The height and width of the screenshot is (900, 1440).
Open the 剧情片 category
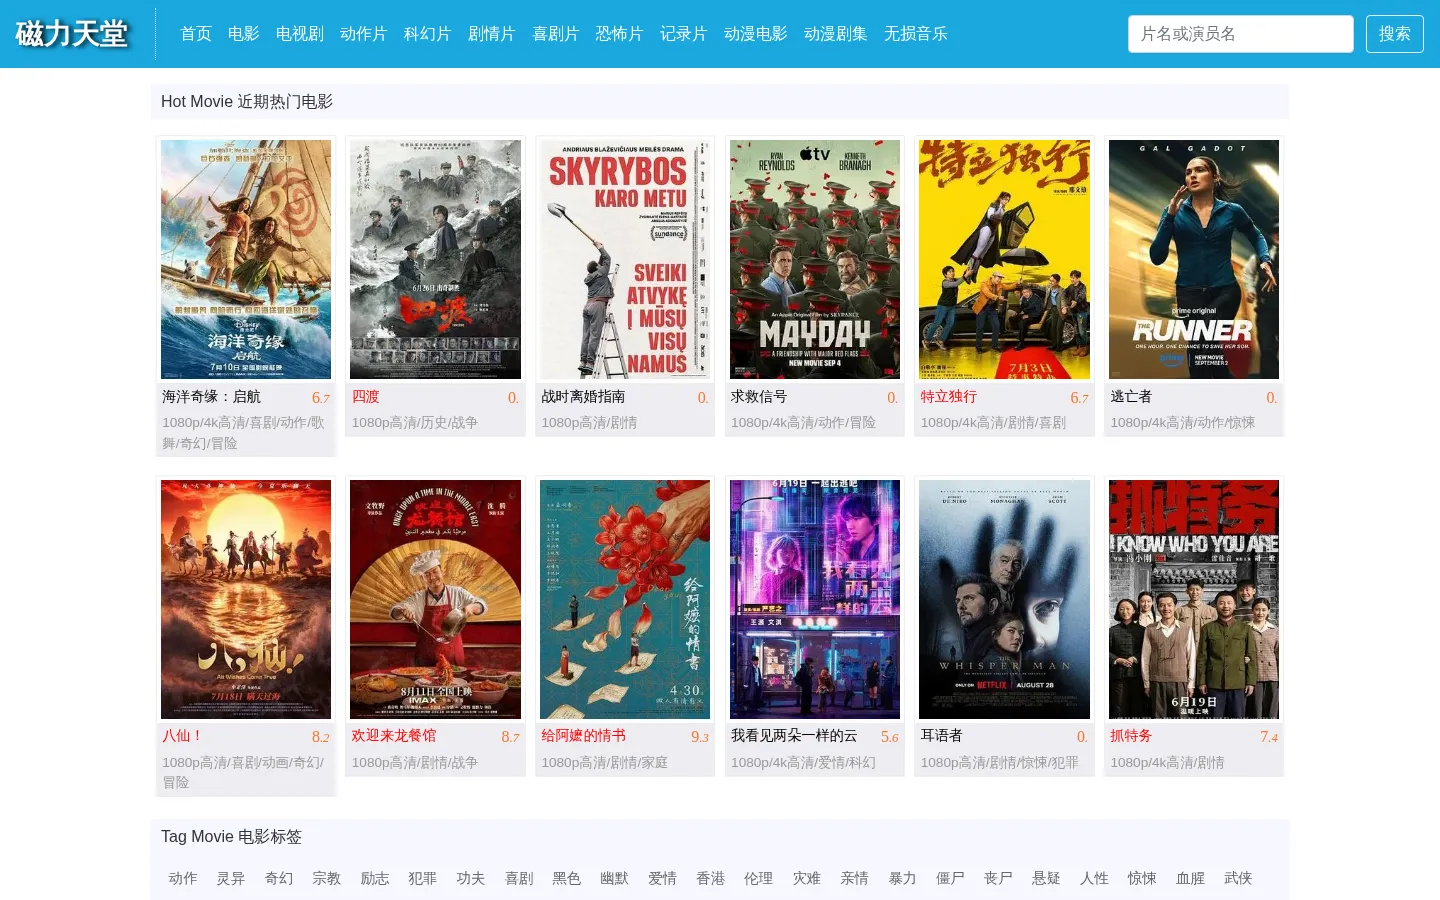(492, 34)
